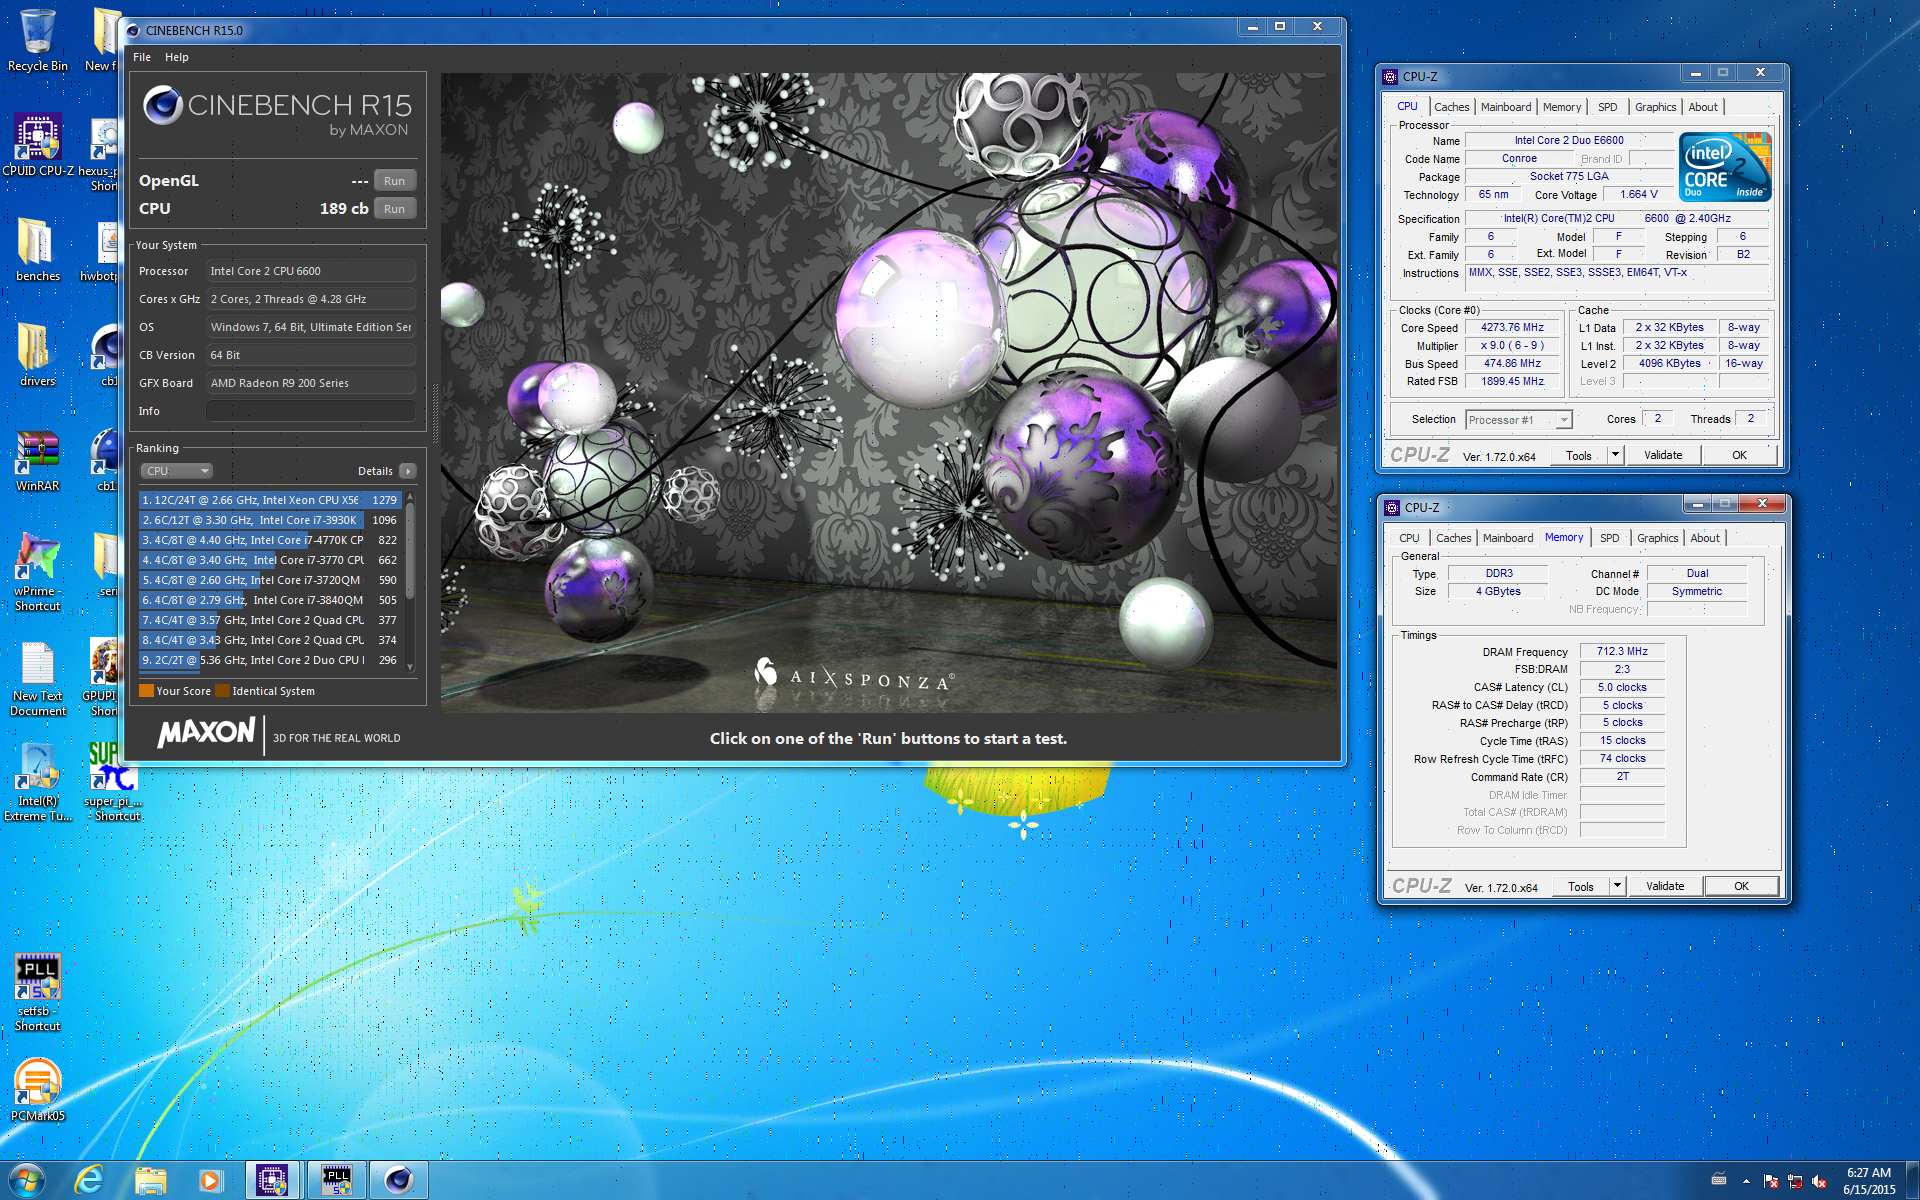Show hidden system tray icons
The image size is (1920, 1200).
click(x=1746, y=1181)
